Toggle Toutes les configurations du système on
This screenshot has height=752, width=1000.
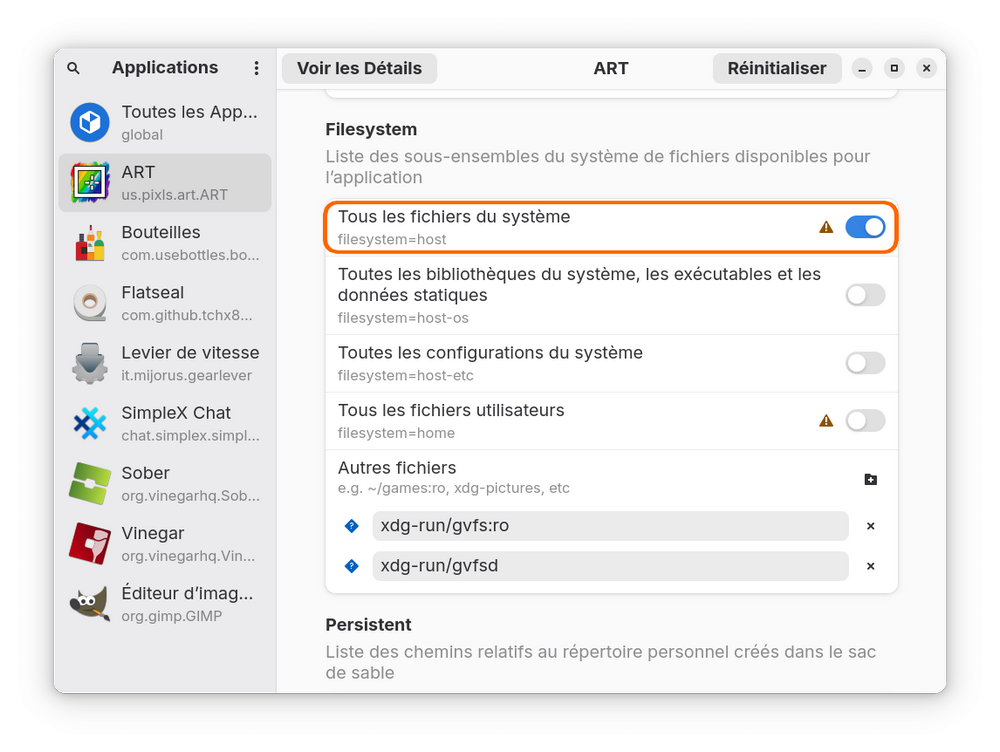865,363
